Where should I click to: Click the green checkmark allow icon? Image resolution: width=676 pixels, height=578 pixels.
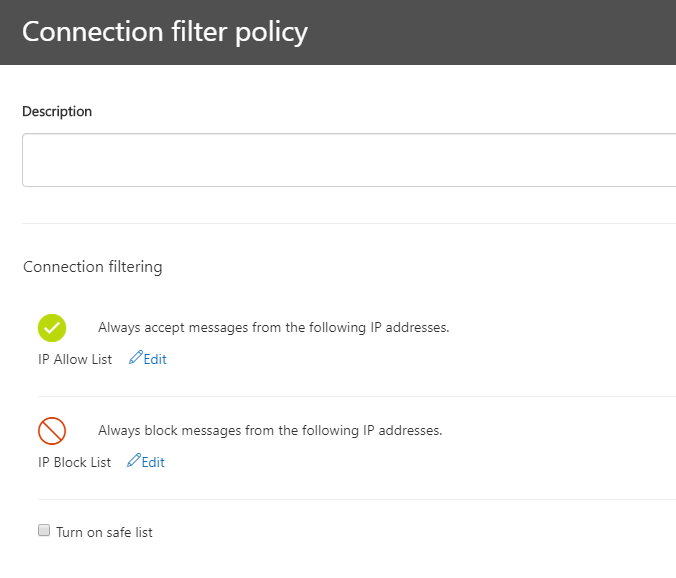52,328
